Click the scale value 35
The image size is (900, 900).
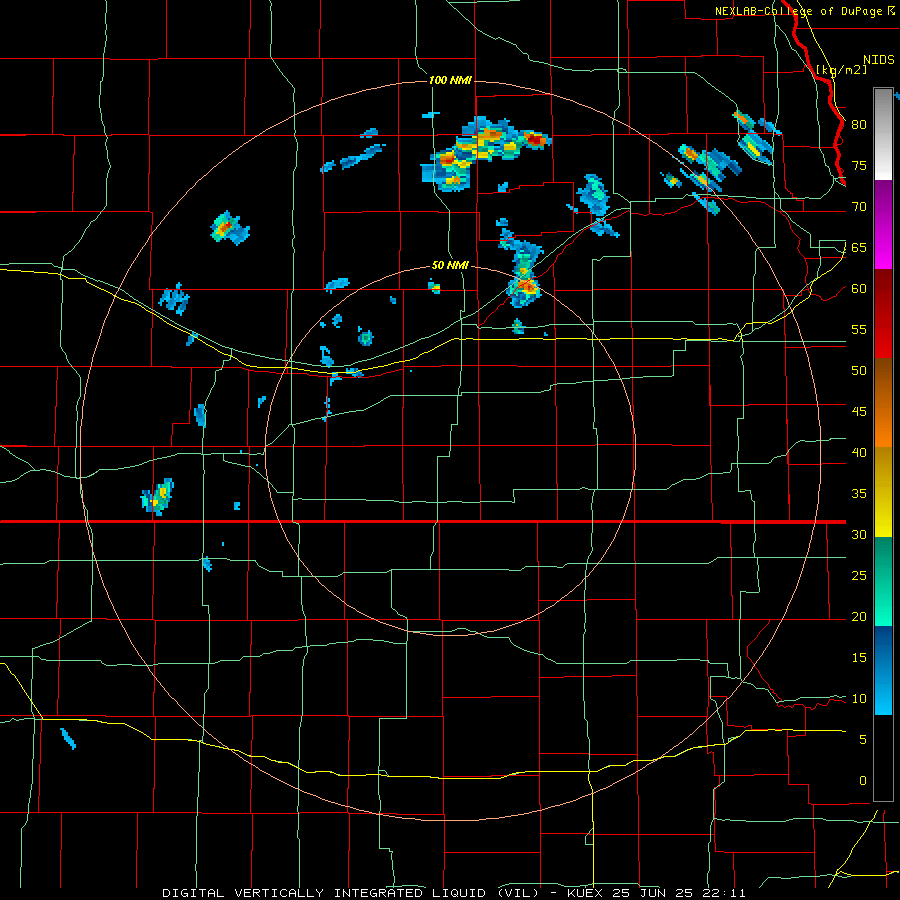[x=859, y=494]
